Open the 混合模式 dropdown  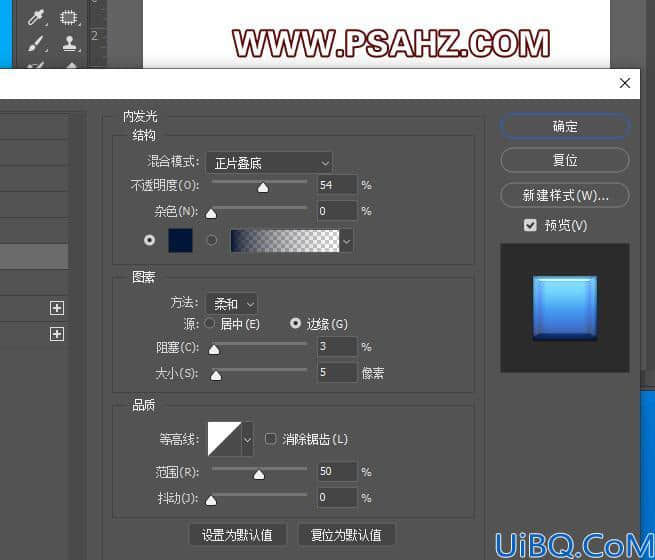point(269,163)
